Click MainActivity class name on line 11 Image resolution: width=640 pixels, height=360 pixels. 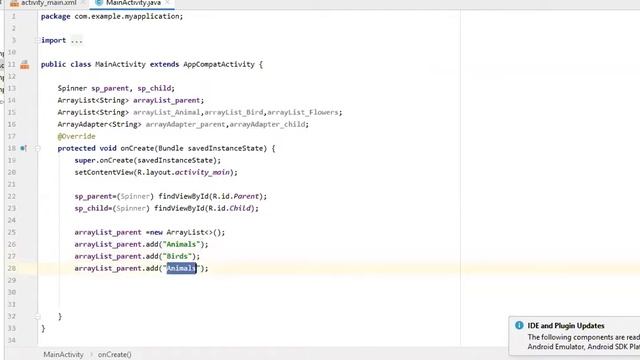click(x=120, y=64)
